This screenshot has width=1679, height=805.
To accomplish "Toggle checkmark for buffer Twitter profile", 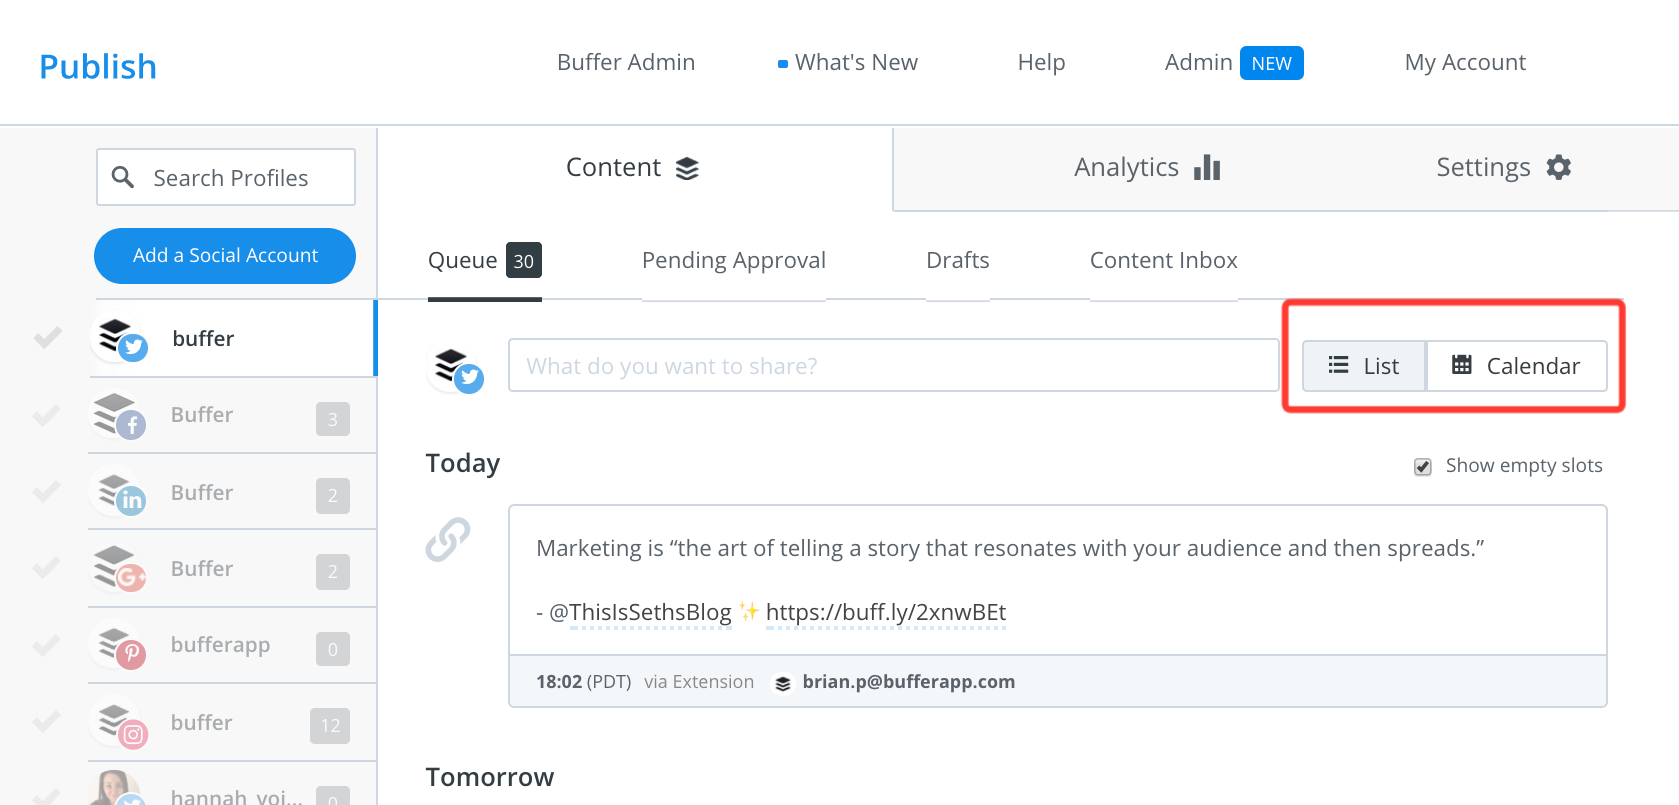I will point(47,337).
